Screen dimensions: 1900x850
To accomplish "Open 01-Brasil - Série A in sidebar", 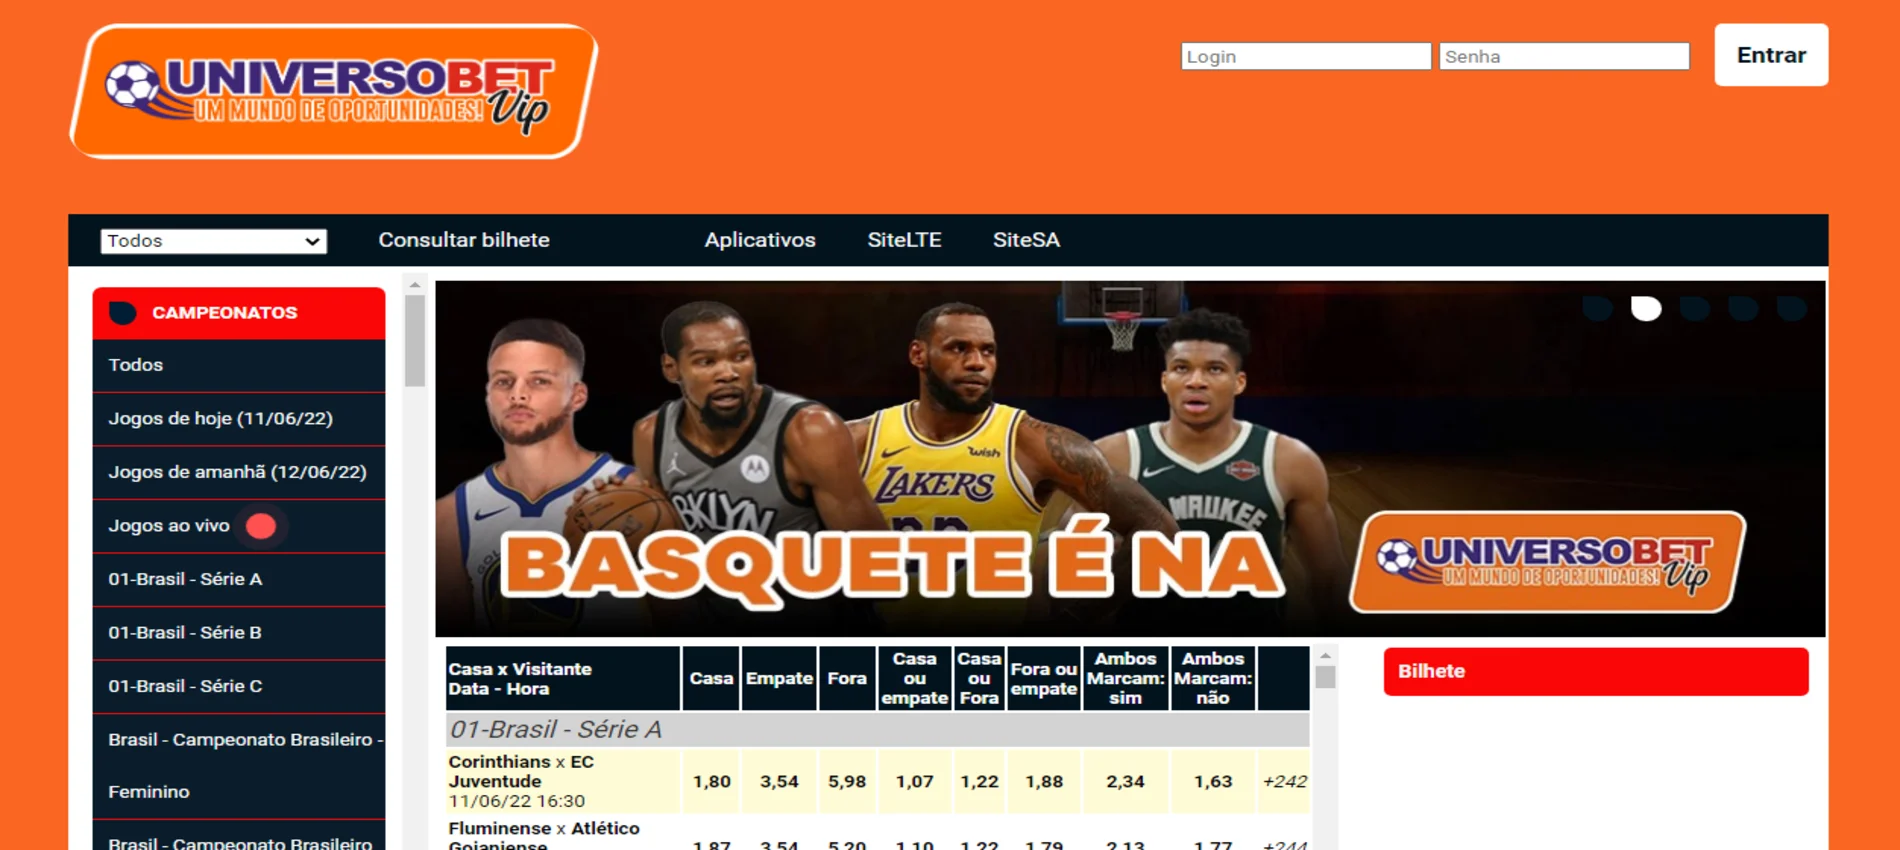I will pos(239,579).
